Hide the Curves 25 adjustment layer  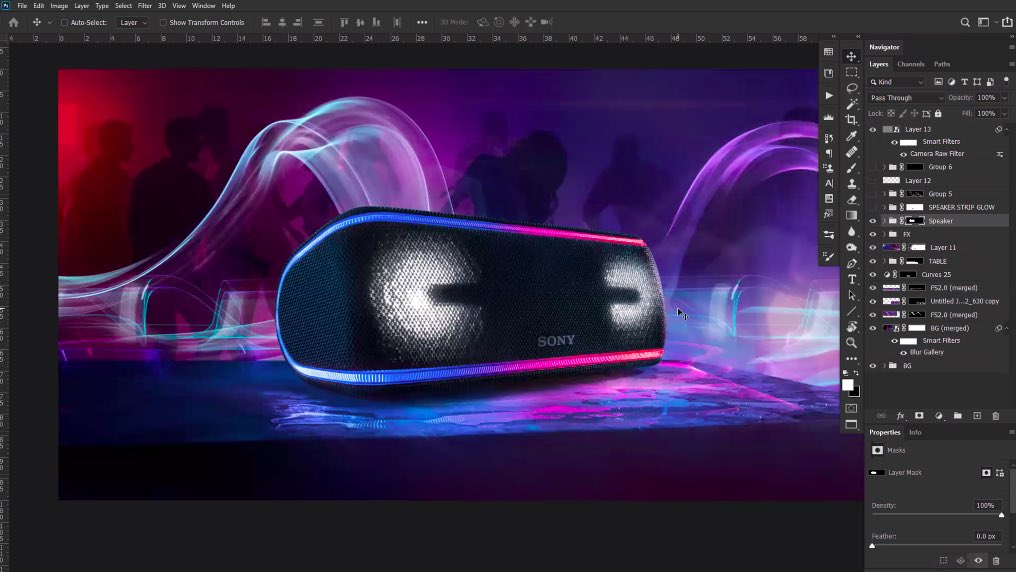pos(873,275)
